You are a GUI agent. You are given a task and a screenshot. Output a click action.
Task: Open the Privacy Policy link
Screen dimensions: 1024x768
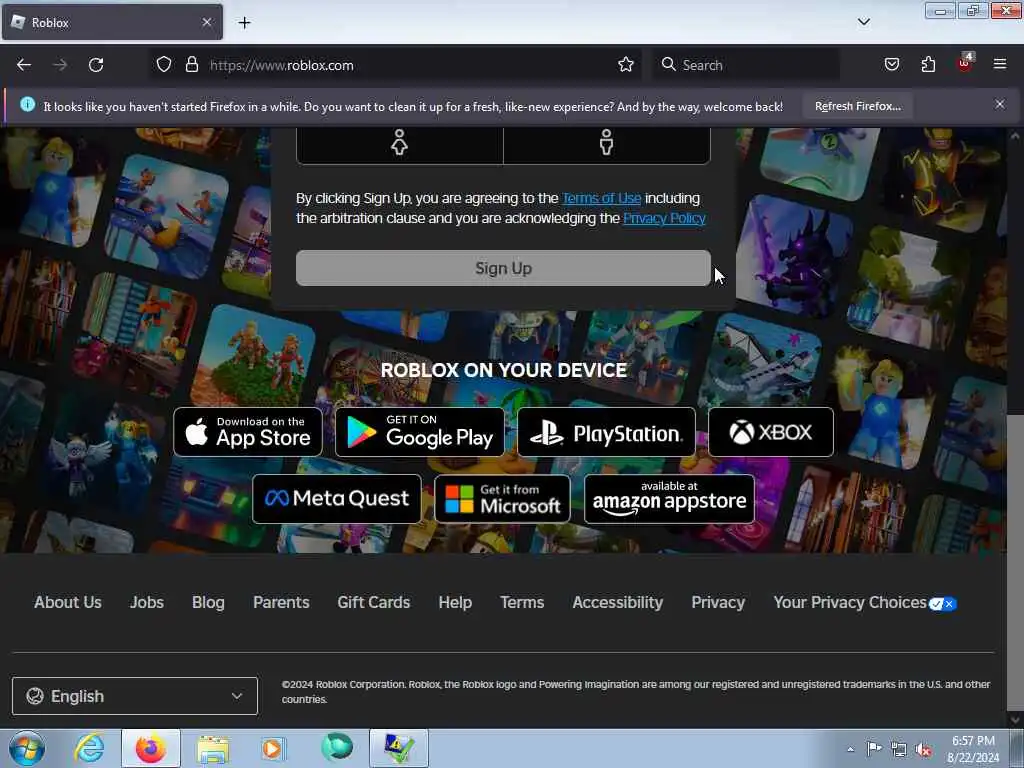[x=664, y=218]
